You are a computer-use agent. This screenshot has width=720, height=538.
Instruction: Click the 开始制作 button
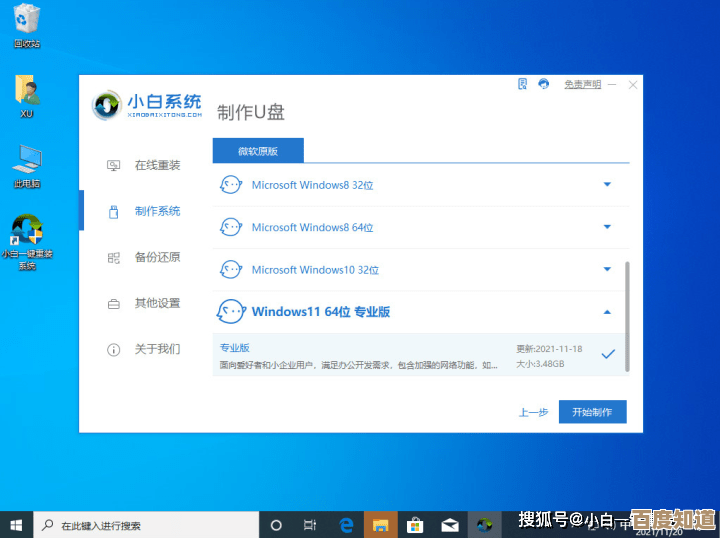point(592,412)
